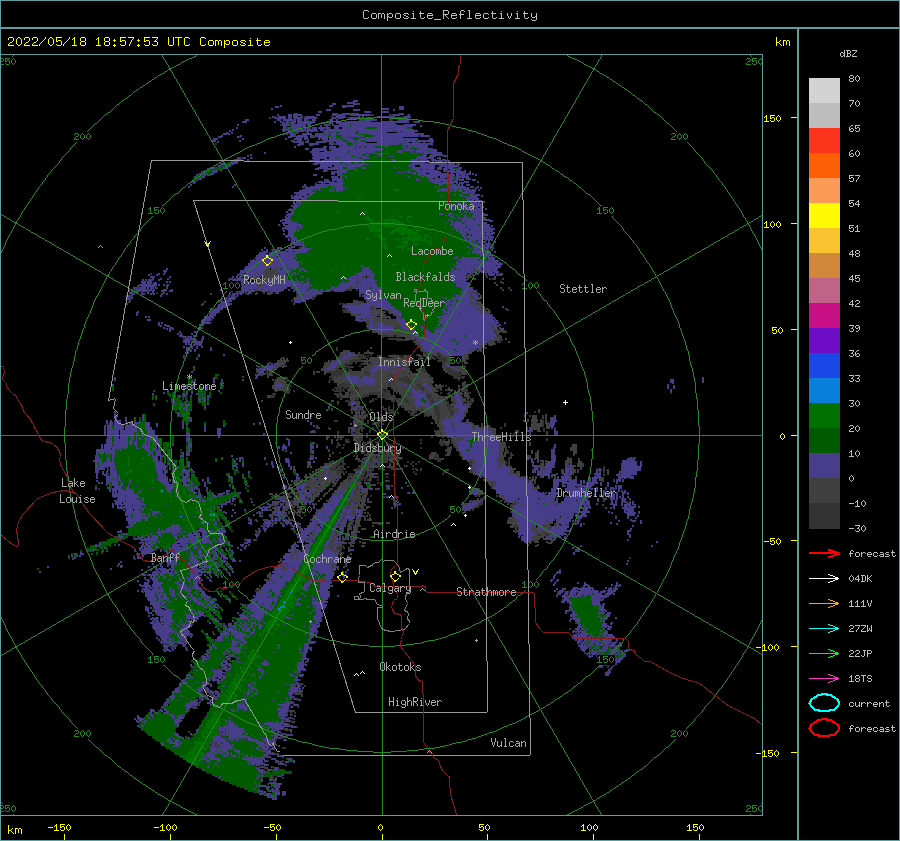This screenshot has height=841, width=900.
Task: Pick the bright green 20–30 dBZ swatch
Action: [824, 416]
